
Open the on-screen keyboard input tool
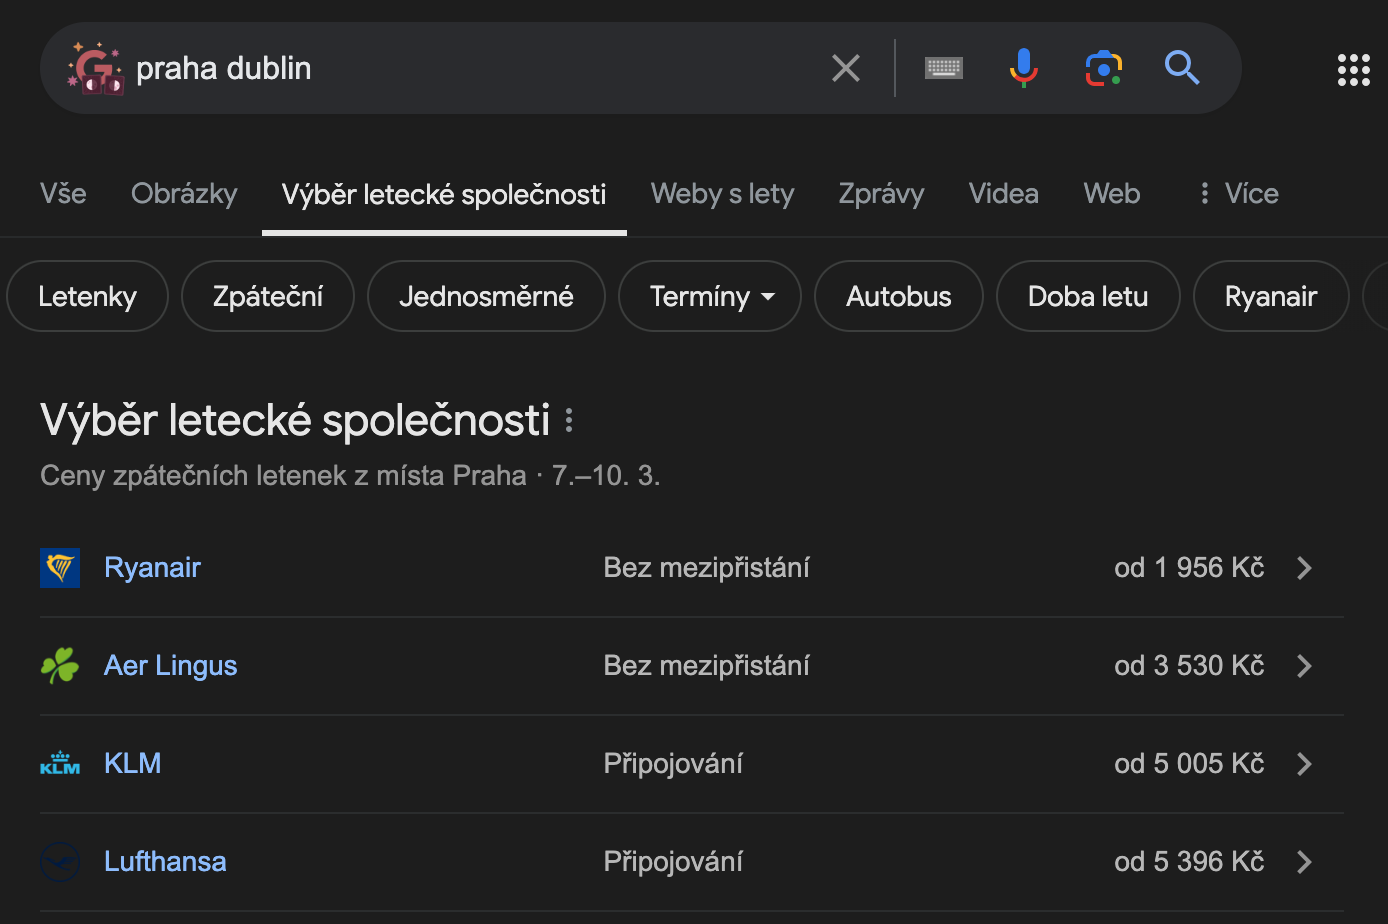[x=944, y=68]
